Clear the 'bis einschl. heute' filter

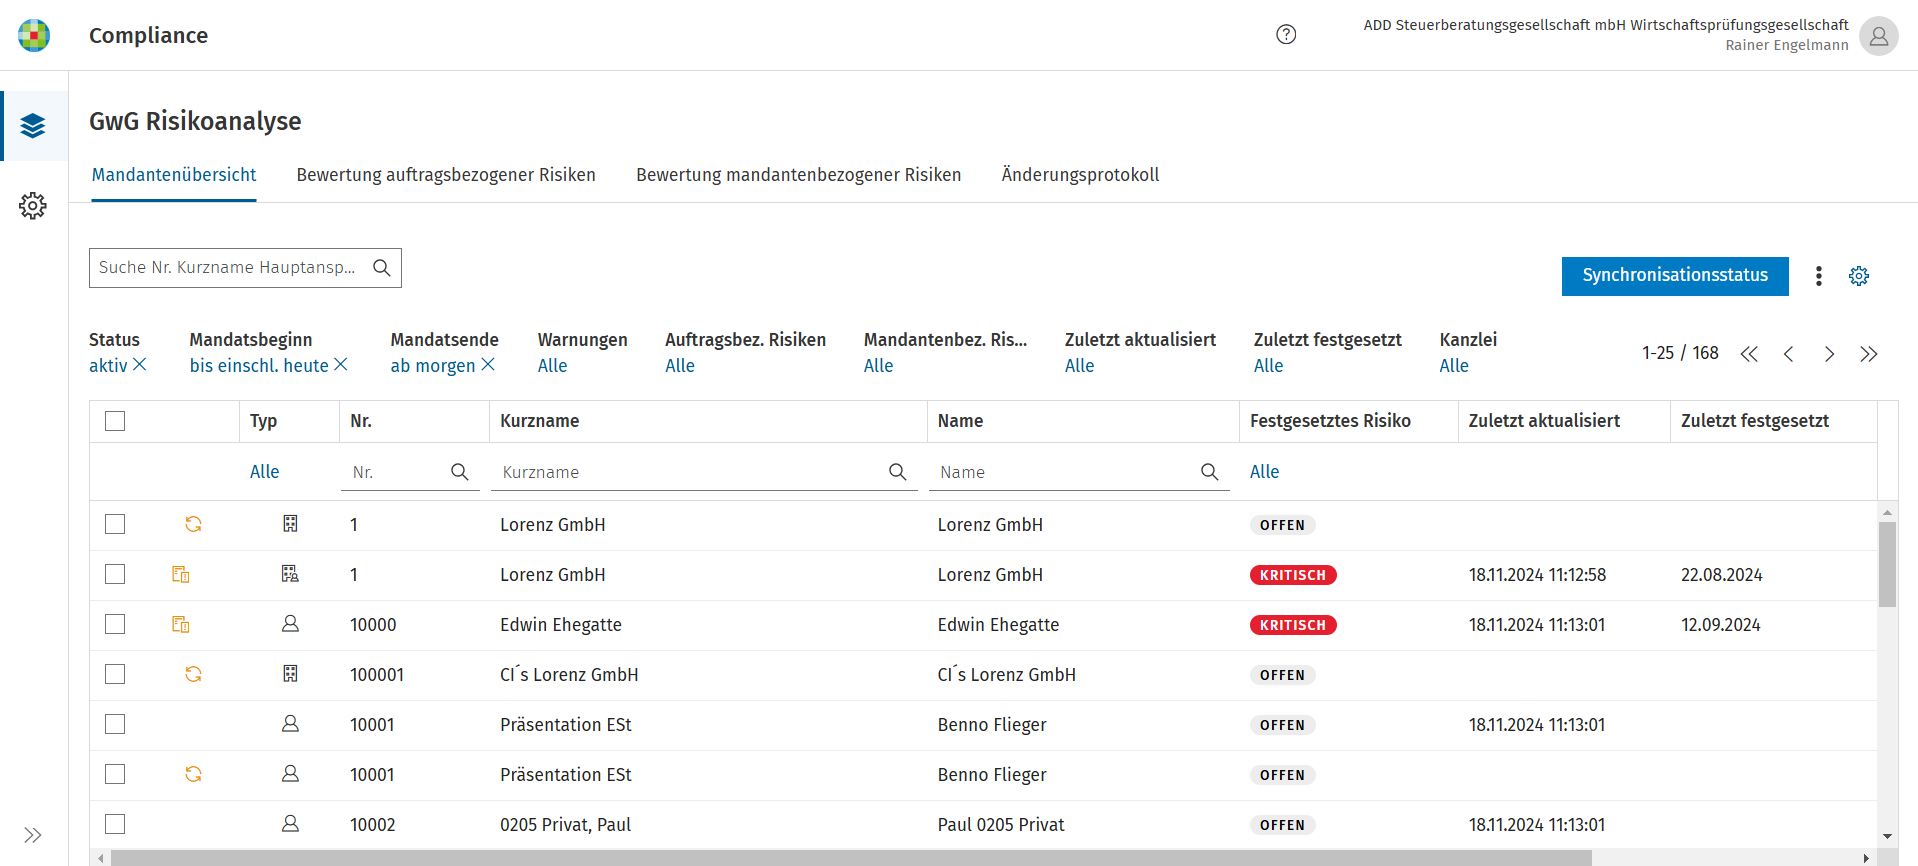(x=341, y=365)
